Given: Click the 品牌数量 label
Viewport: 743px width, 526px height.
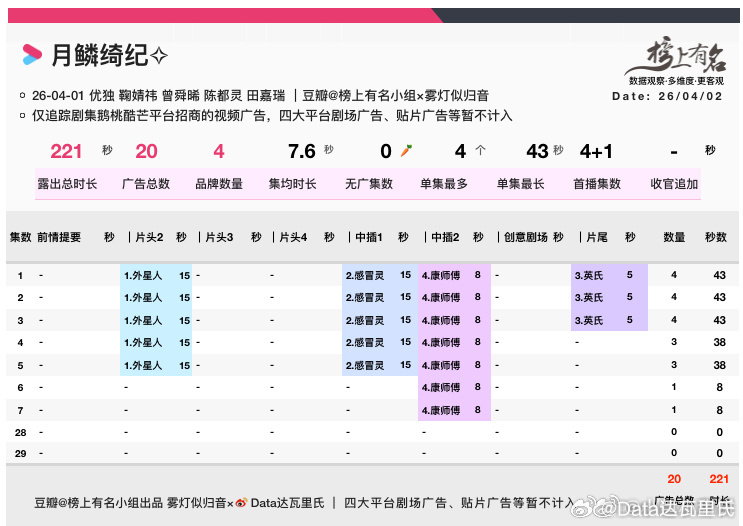Looking at the screenshot, I should coord(219,184).
